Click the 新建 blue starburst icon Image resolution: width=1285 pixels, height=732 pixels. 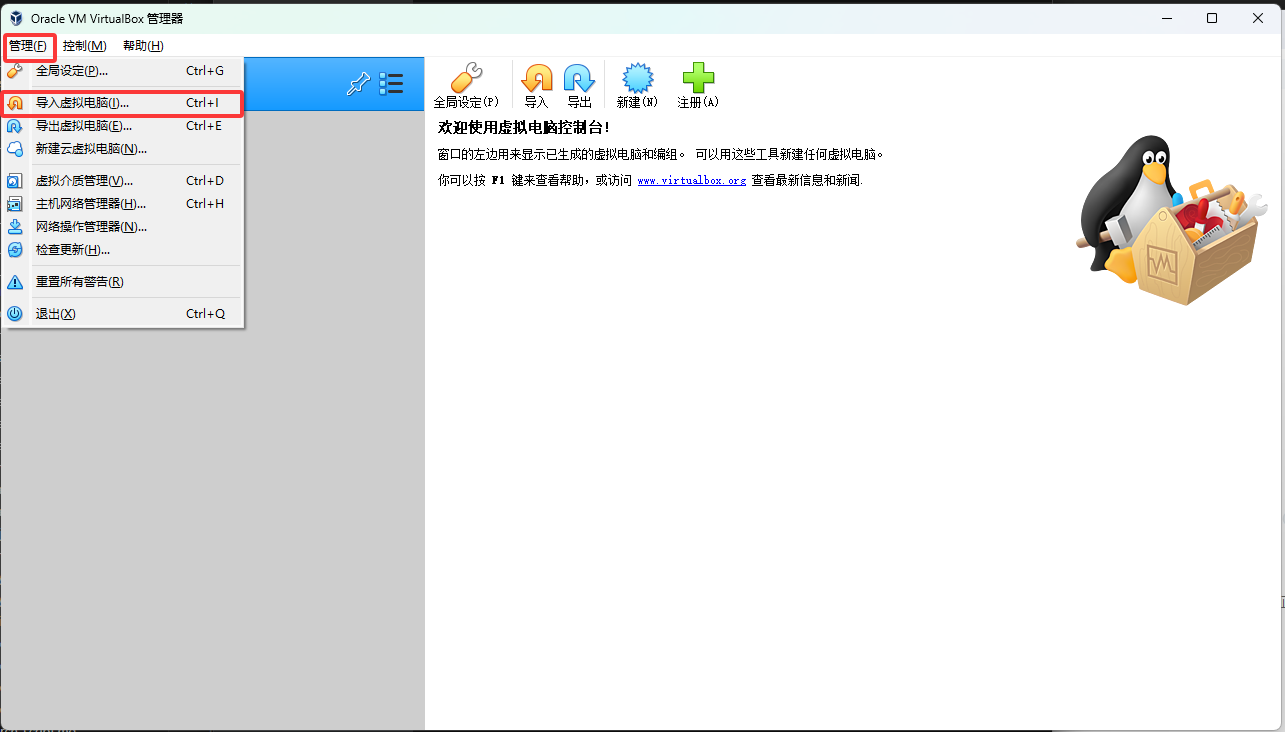pos(637,79)
